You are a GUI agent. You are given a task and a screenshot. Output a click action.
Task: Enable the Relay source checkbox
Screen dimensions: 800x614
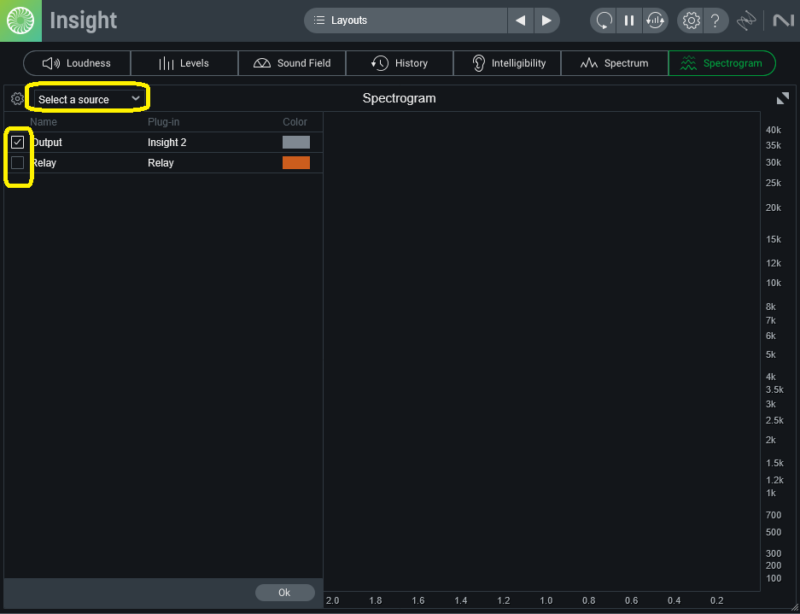click(18, 163)
